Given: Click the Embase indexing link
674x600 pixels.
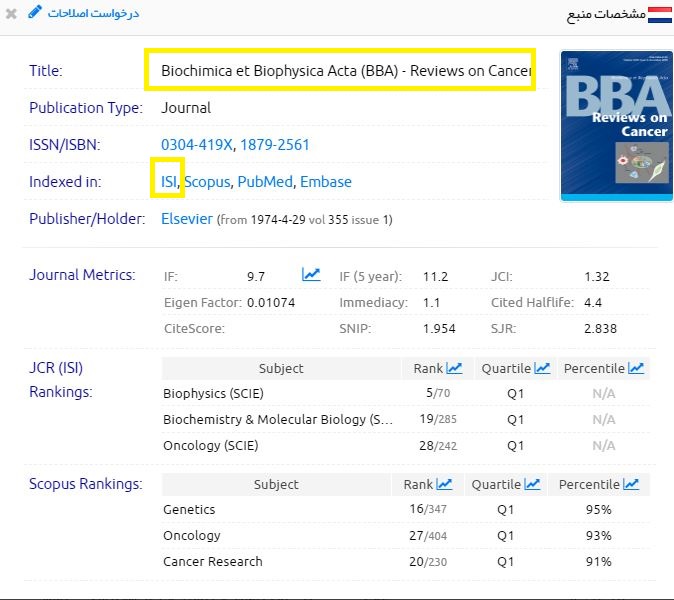Looking at the screenshot, I should tap(326, 182).
